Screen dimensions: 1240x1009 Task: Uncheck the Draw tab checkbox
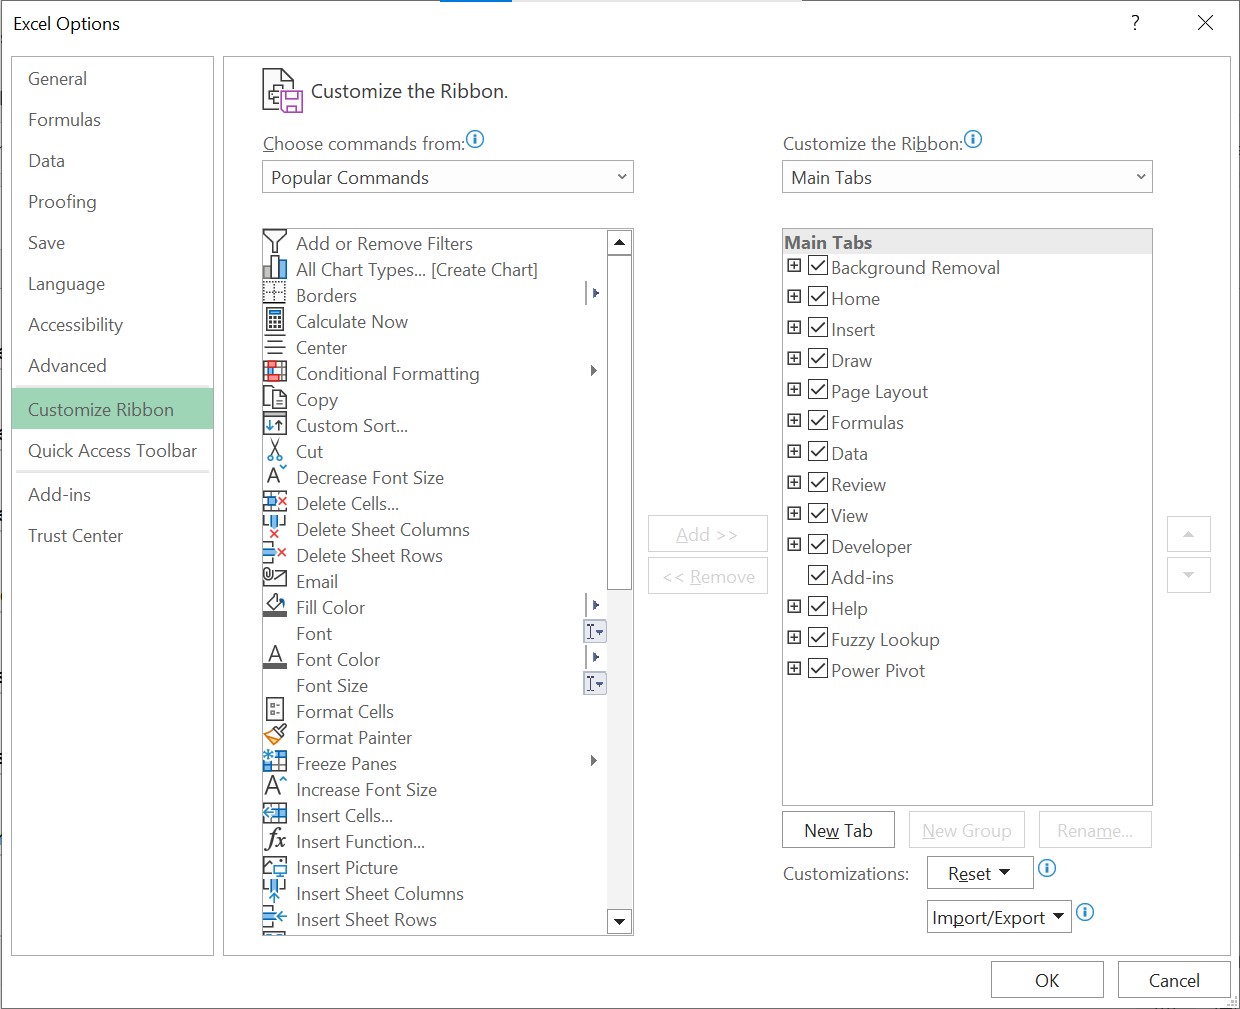click(x=817, y=358)
